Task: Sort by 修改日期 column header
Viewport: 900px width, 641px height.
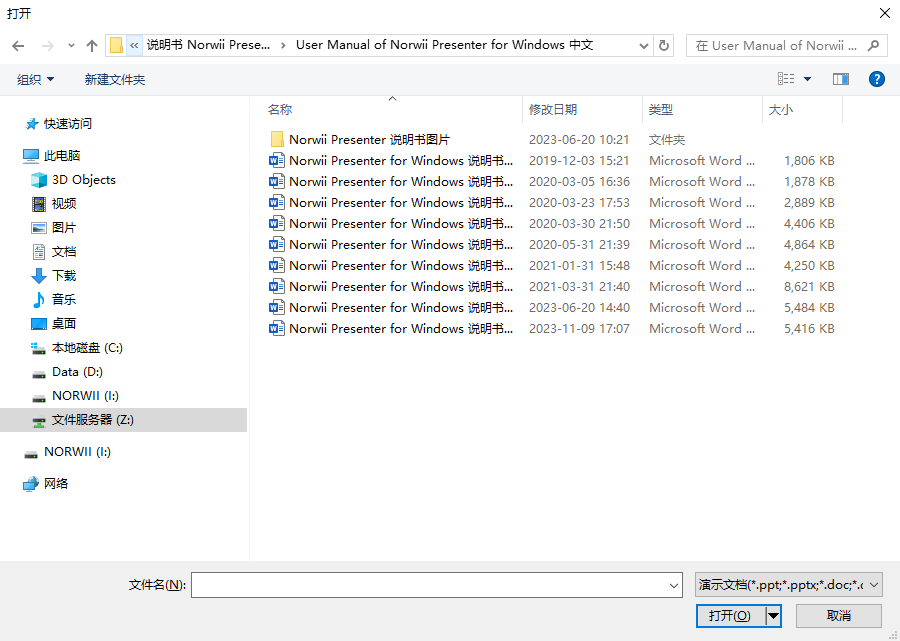Action: (x=583, y=110)
